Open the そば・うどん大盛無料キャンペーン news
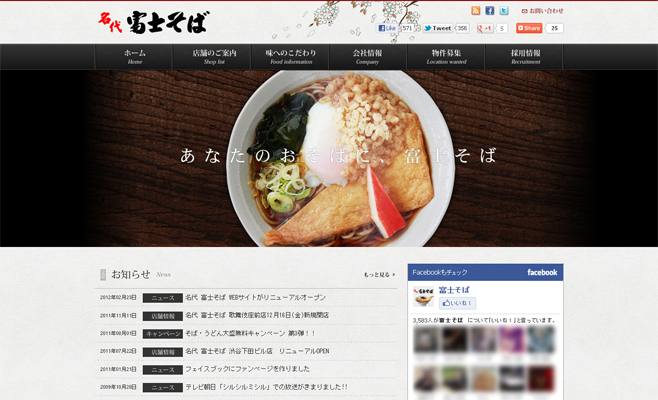The width and height of the screenshot is (658, 400). pos(250,333)
